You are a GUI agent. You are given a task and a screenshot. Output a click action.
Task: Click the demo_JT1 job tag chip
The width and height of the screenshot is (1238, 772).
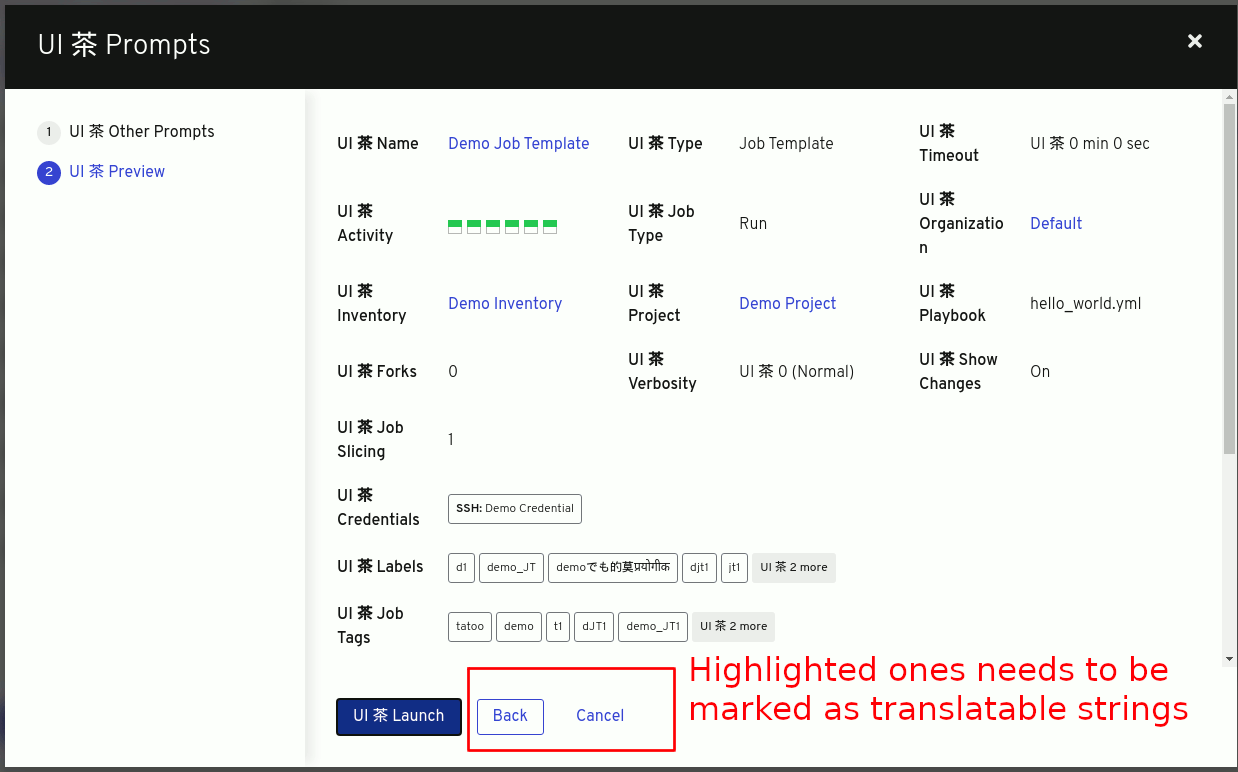tap(653, 626)
